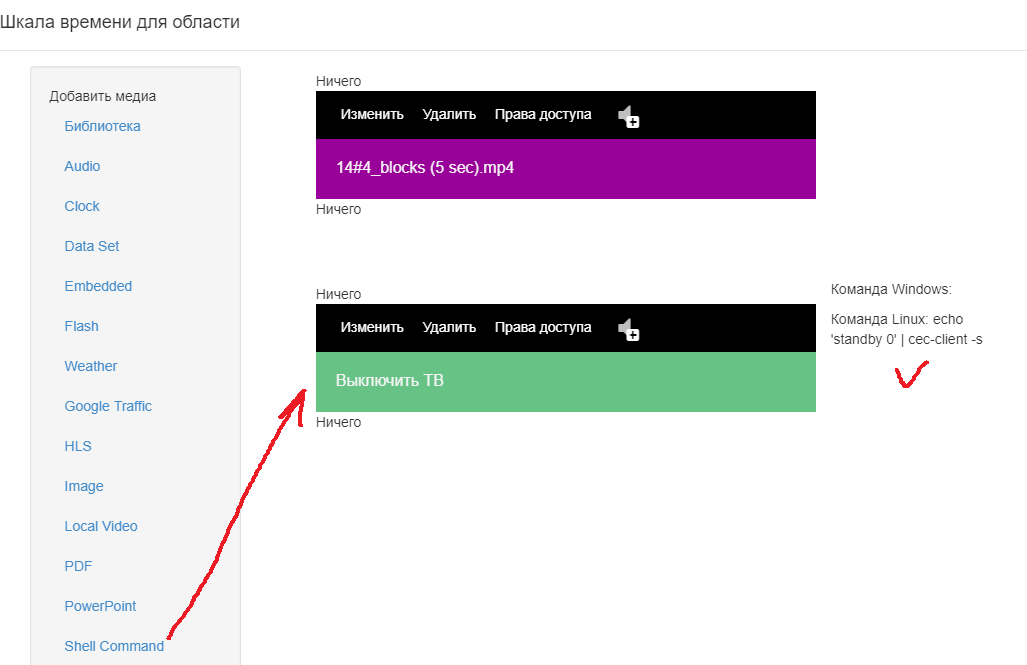Click the attach-audio icon on the Выключить ТВ widget

[628, 330]
